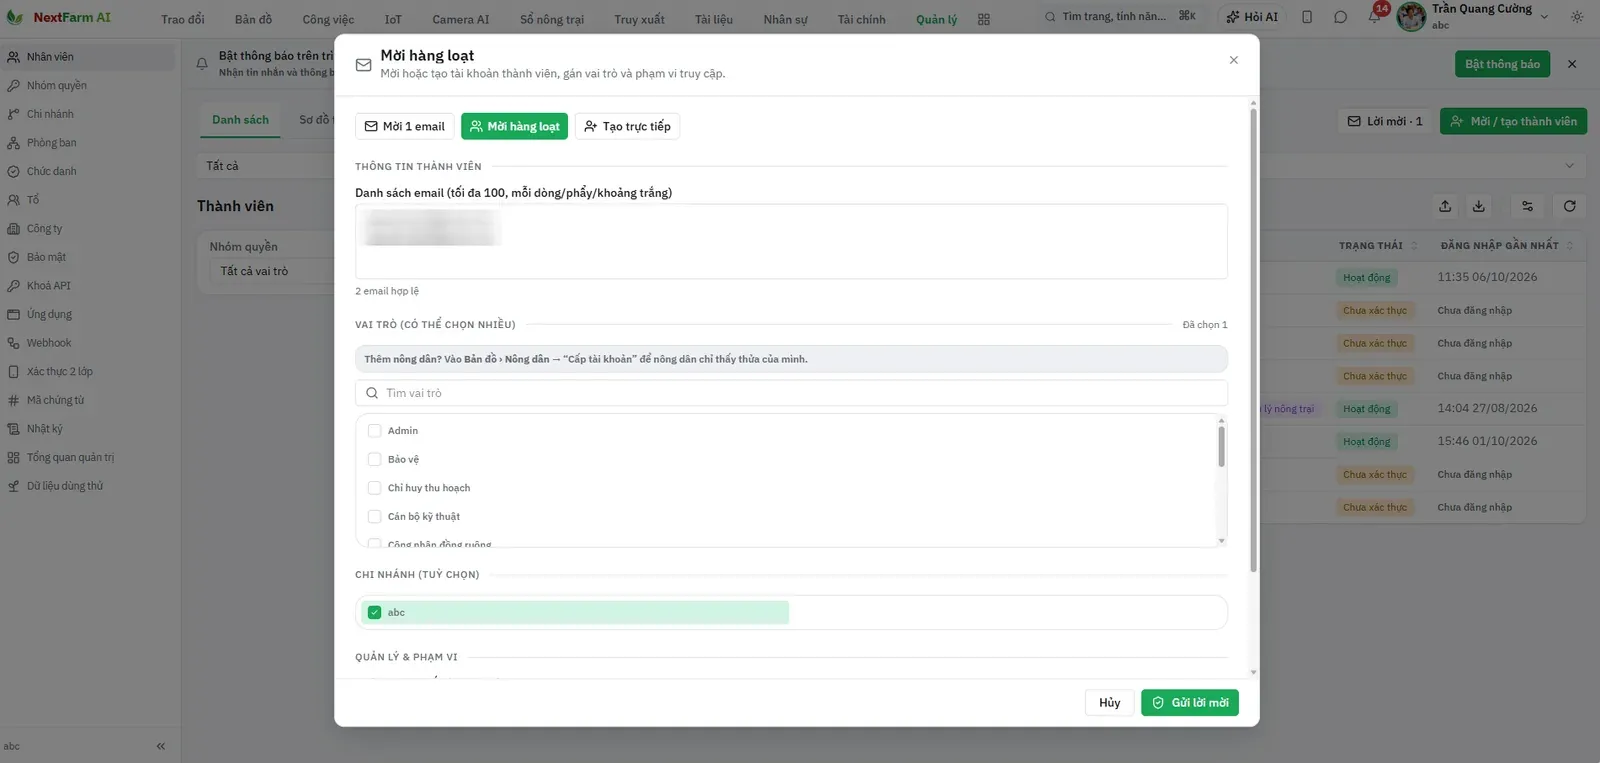This screenshot has height=763, width=1600.
Task: Dismiss the notification banner
Action: [x=1572, y=64]
